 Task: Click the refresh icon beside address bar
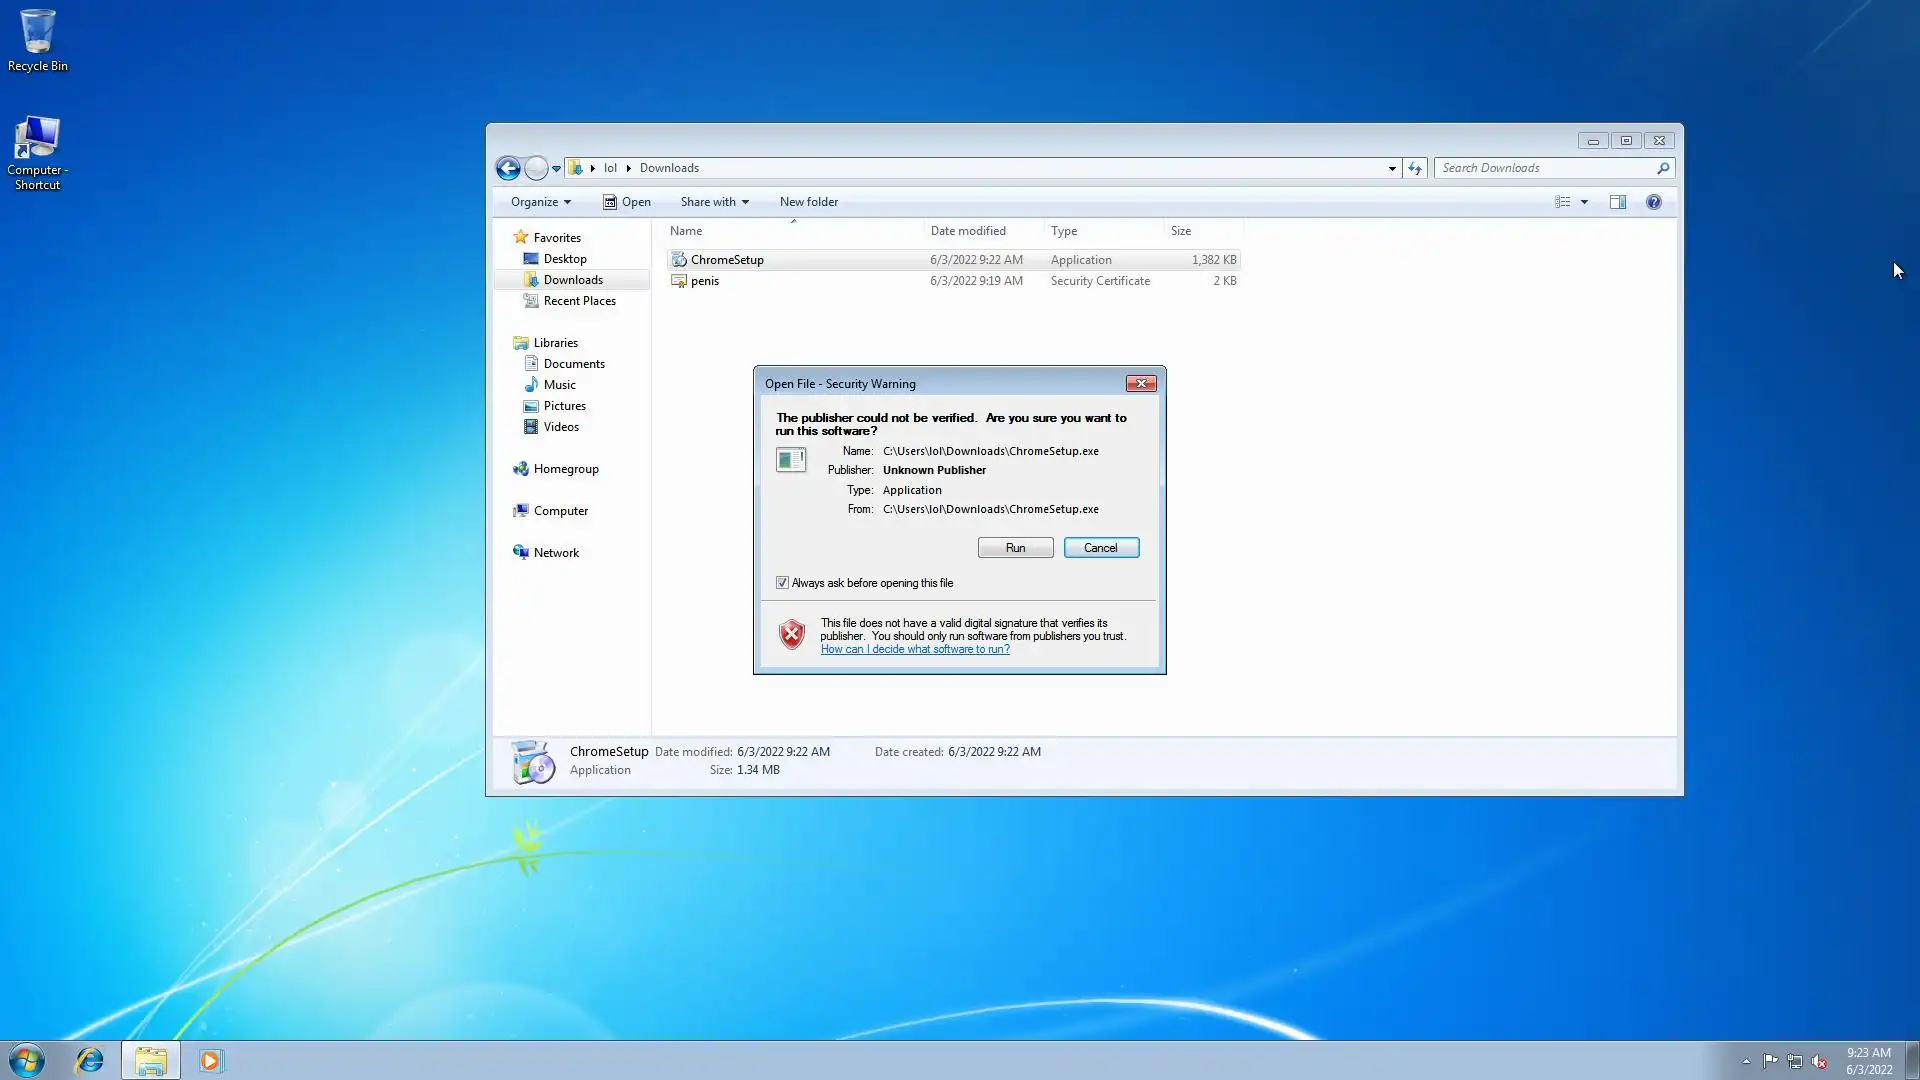1415,168
